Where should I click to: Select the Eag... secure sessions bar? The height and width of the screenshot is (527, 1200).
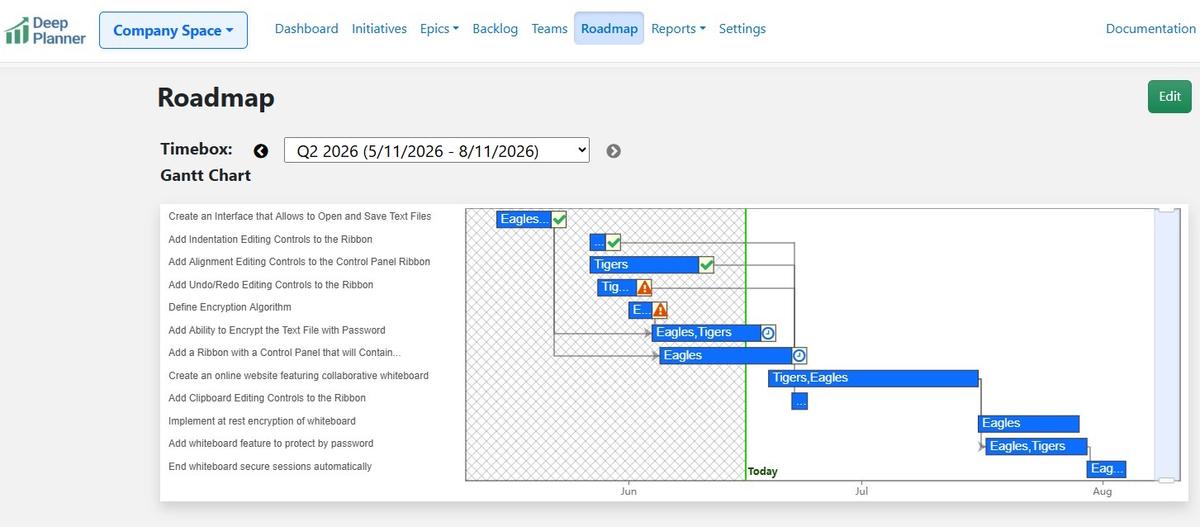click(1106, 469)
